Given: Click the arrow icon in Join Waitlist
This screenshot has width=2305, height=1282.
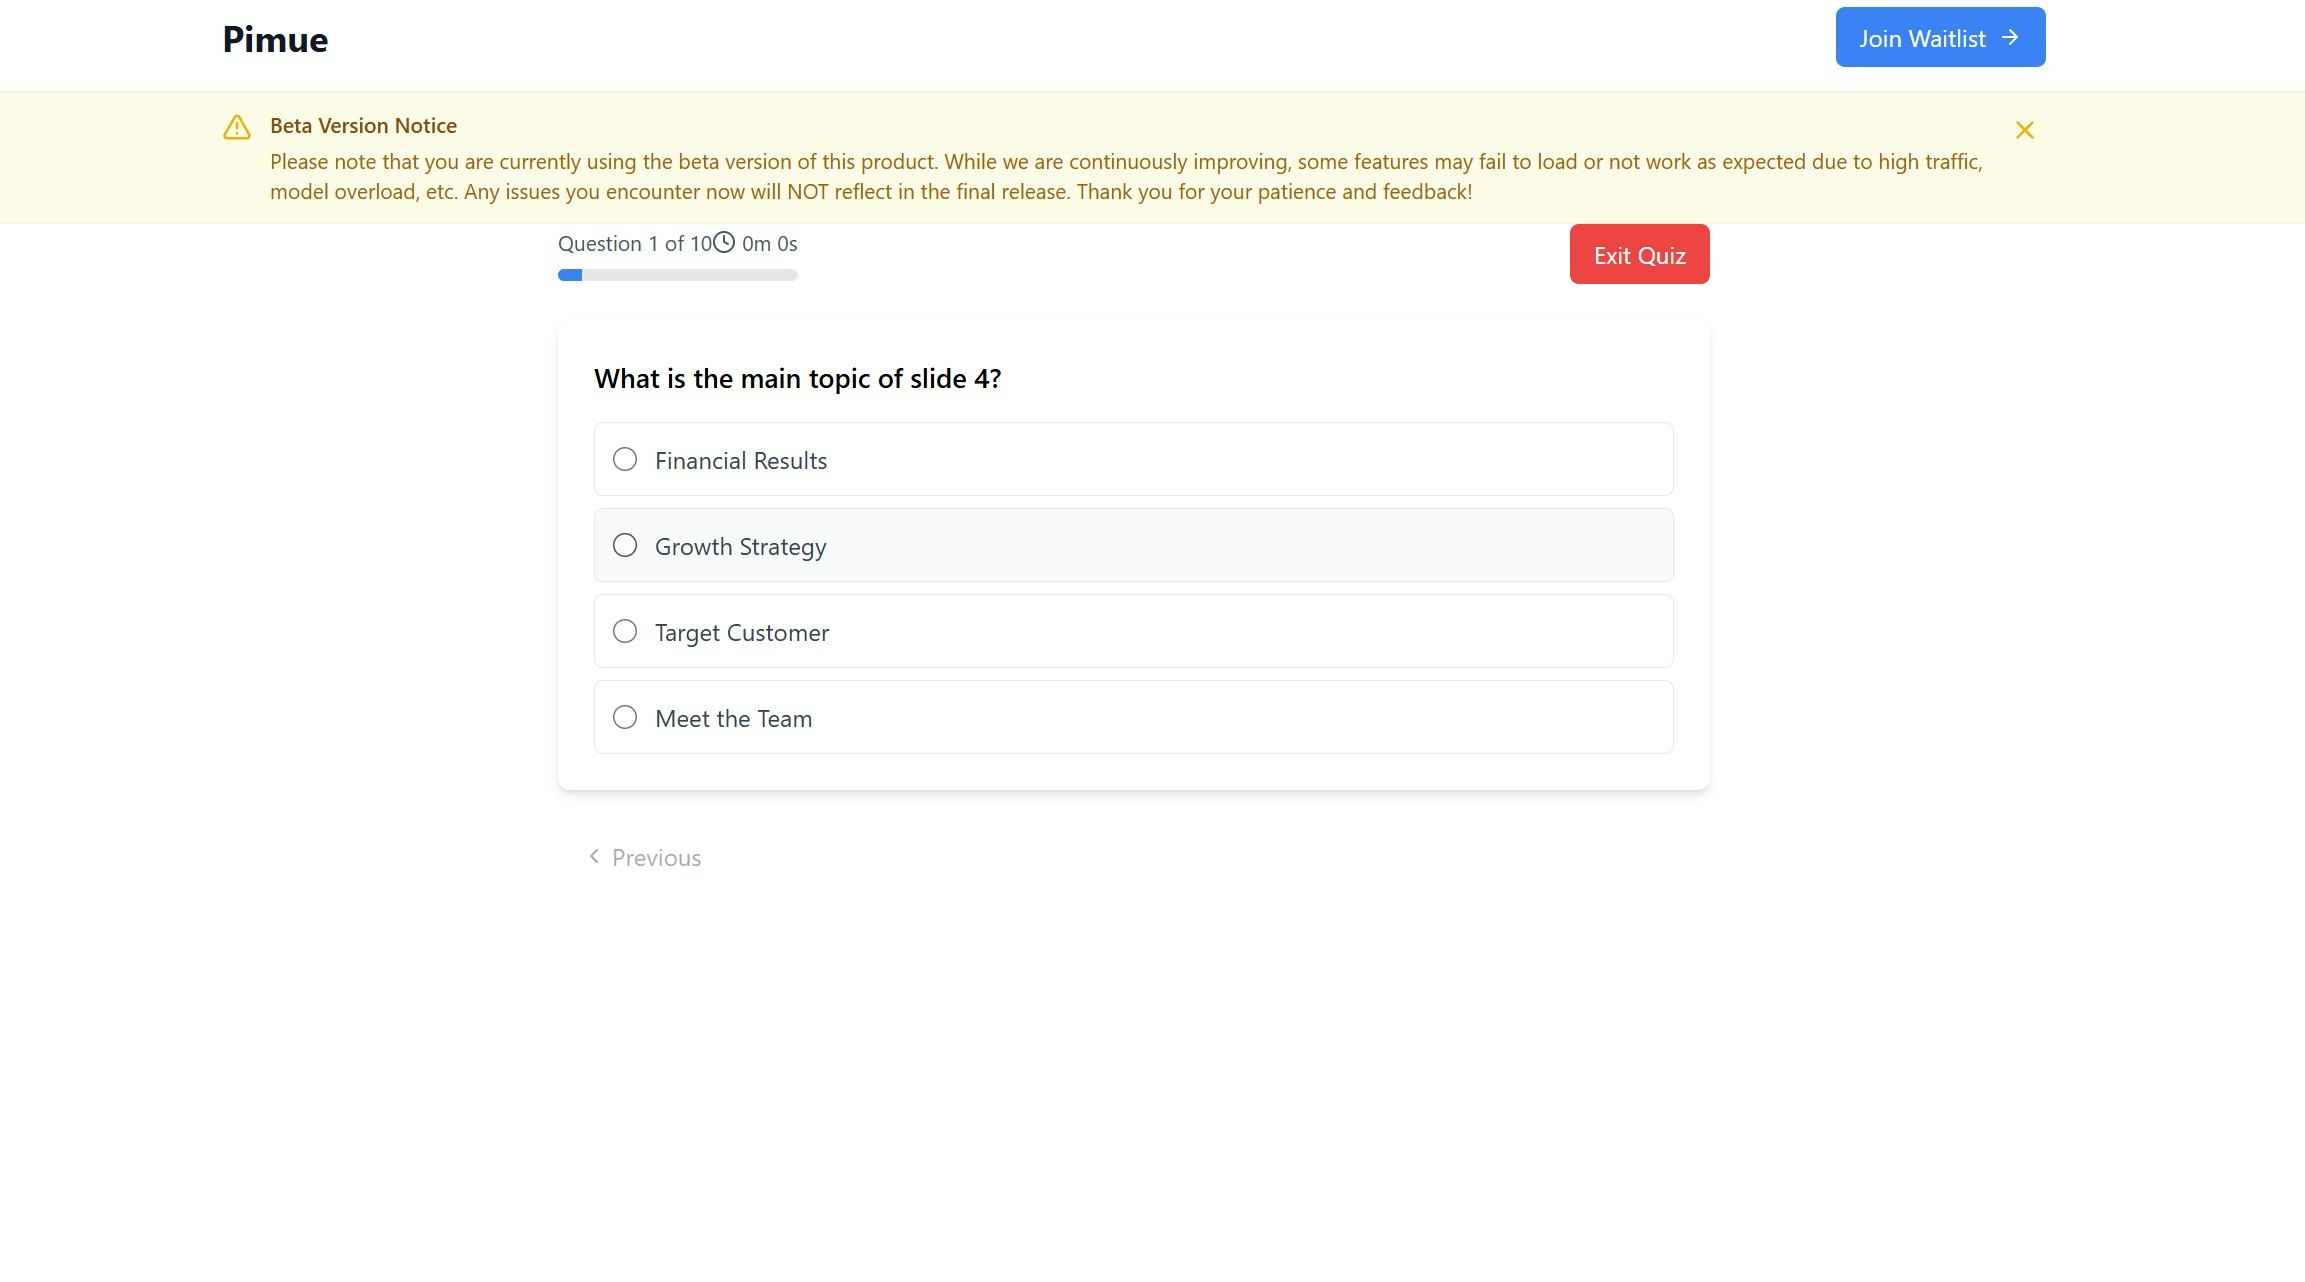Looking at the screenshot, I should pyautogui.click(x=2010, y=37).
